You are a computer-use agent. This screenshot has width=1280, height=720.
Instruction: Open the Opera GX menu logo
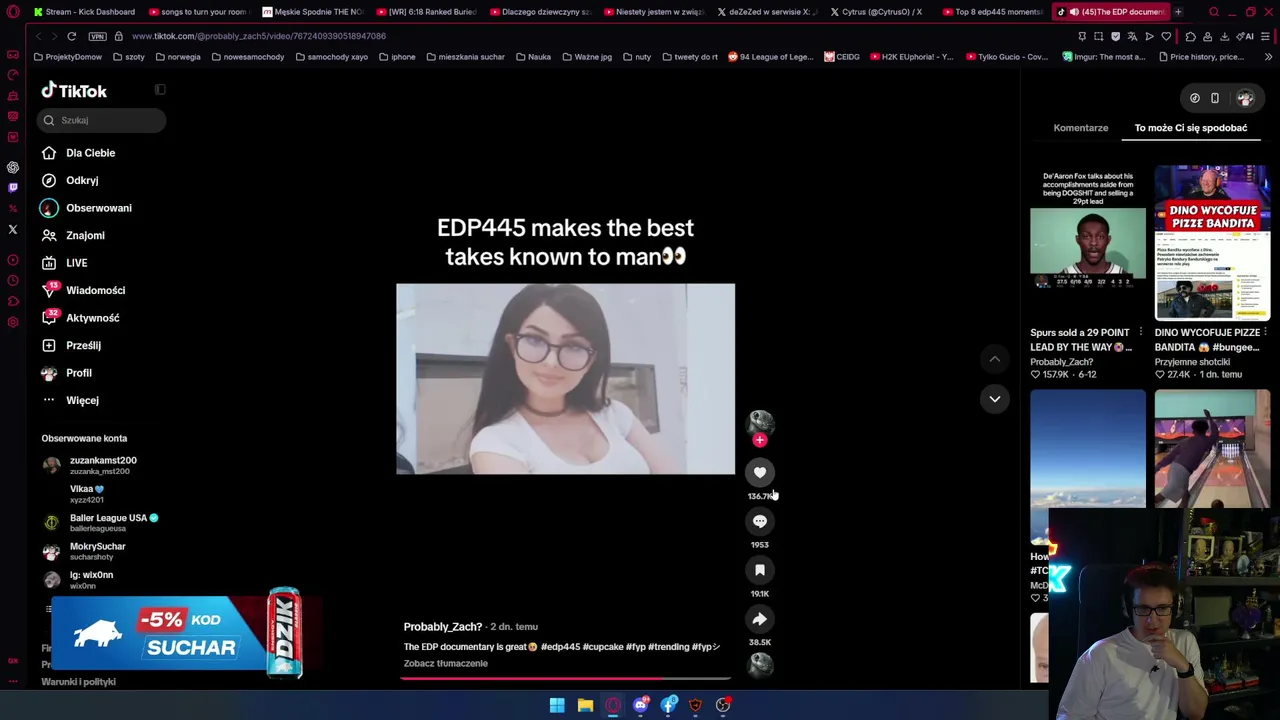click(x=13, y=12)
